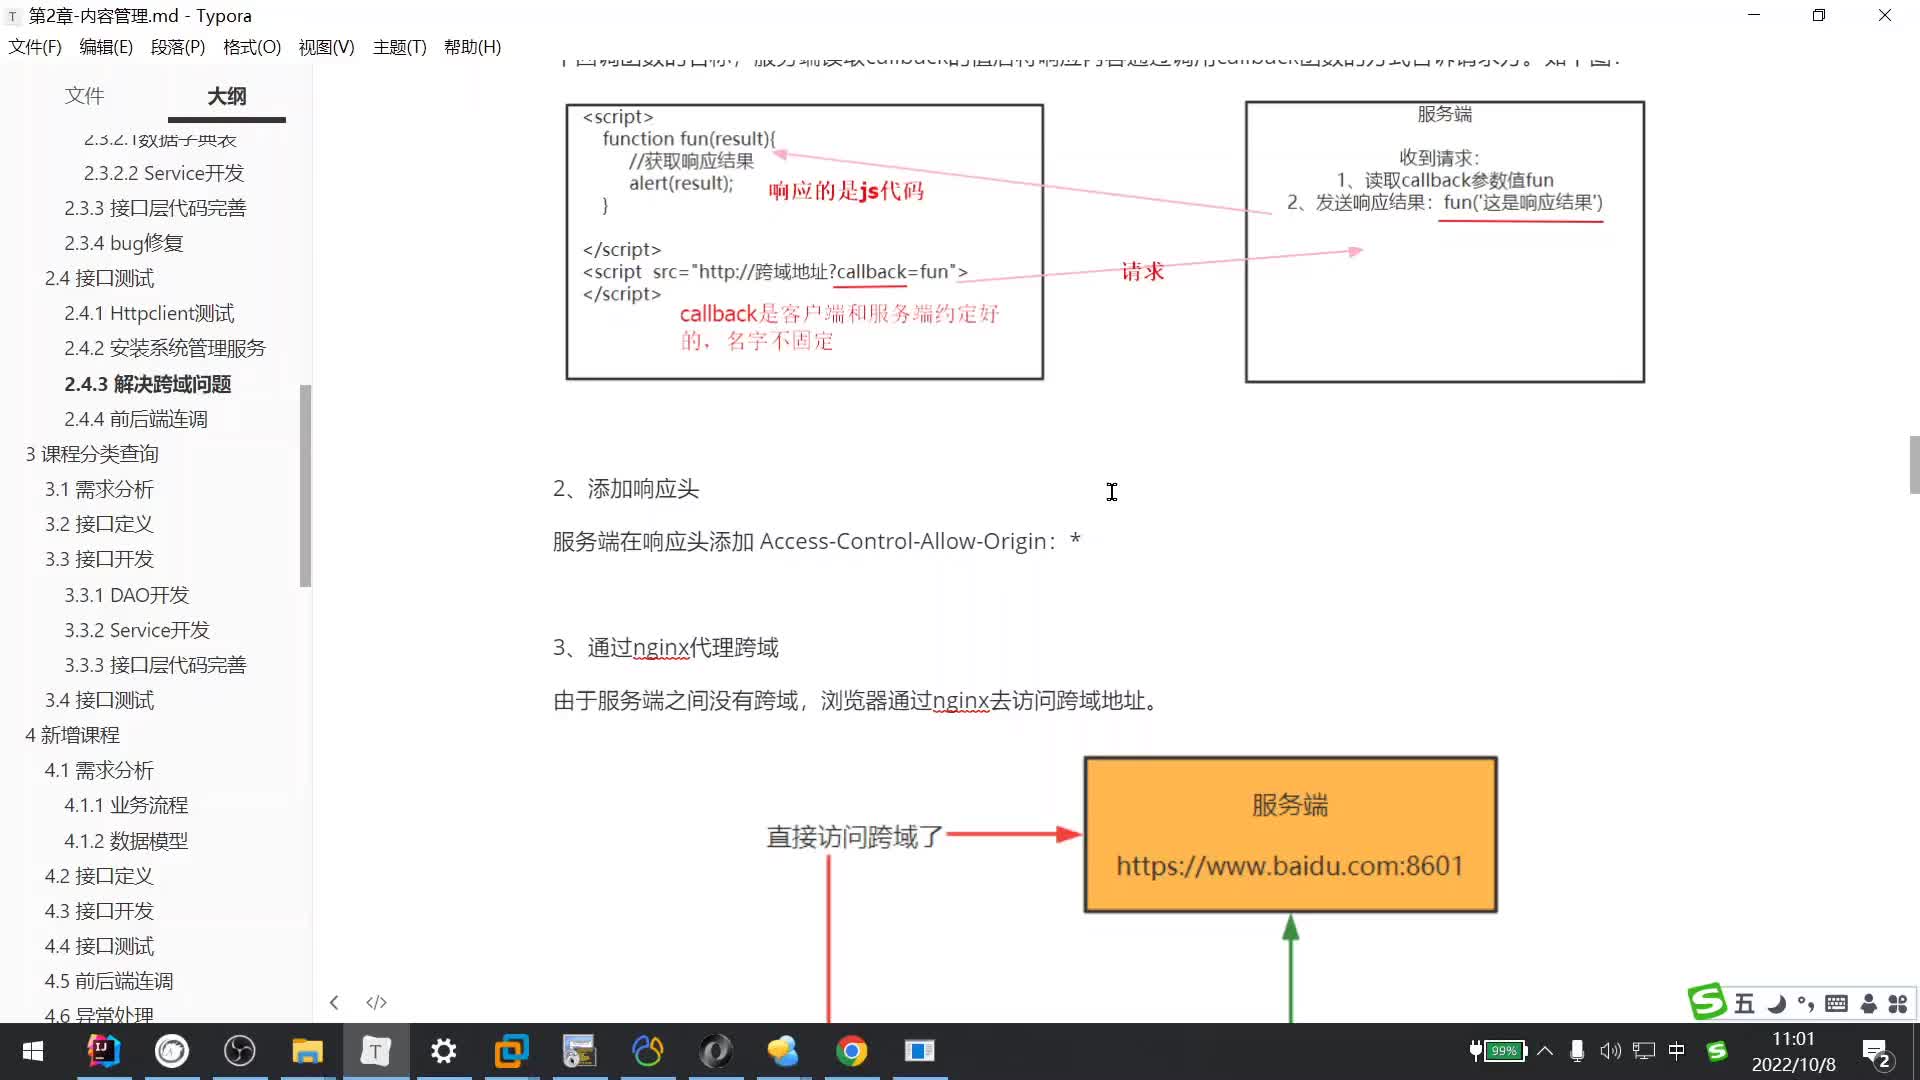Go to outline item 4.5 前后端连调
This screenshot has height=1080, width=1920.
click(x=109, y=981)
